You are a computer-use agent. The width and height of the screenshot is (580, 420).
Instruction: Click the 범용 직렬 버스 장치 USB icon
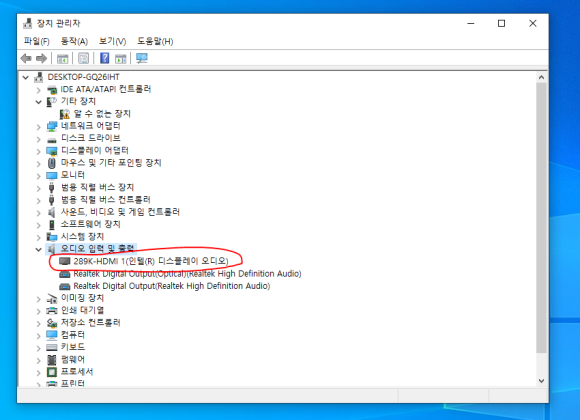point(52,188)
